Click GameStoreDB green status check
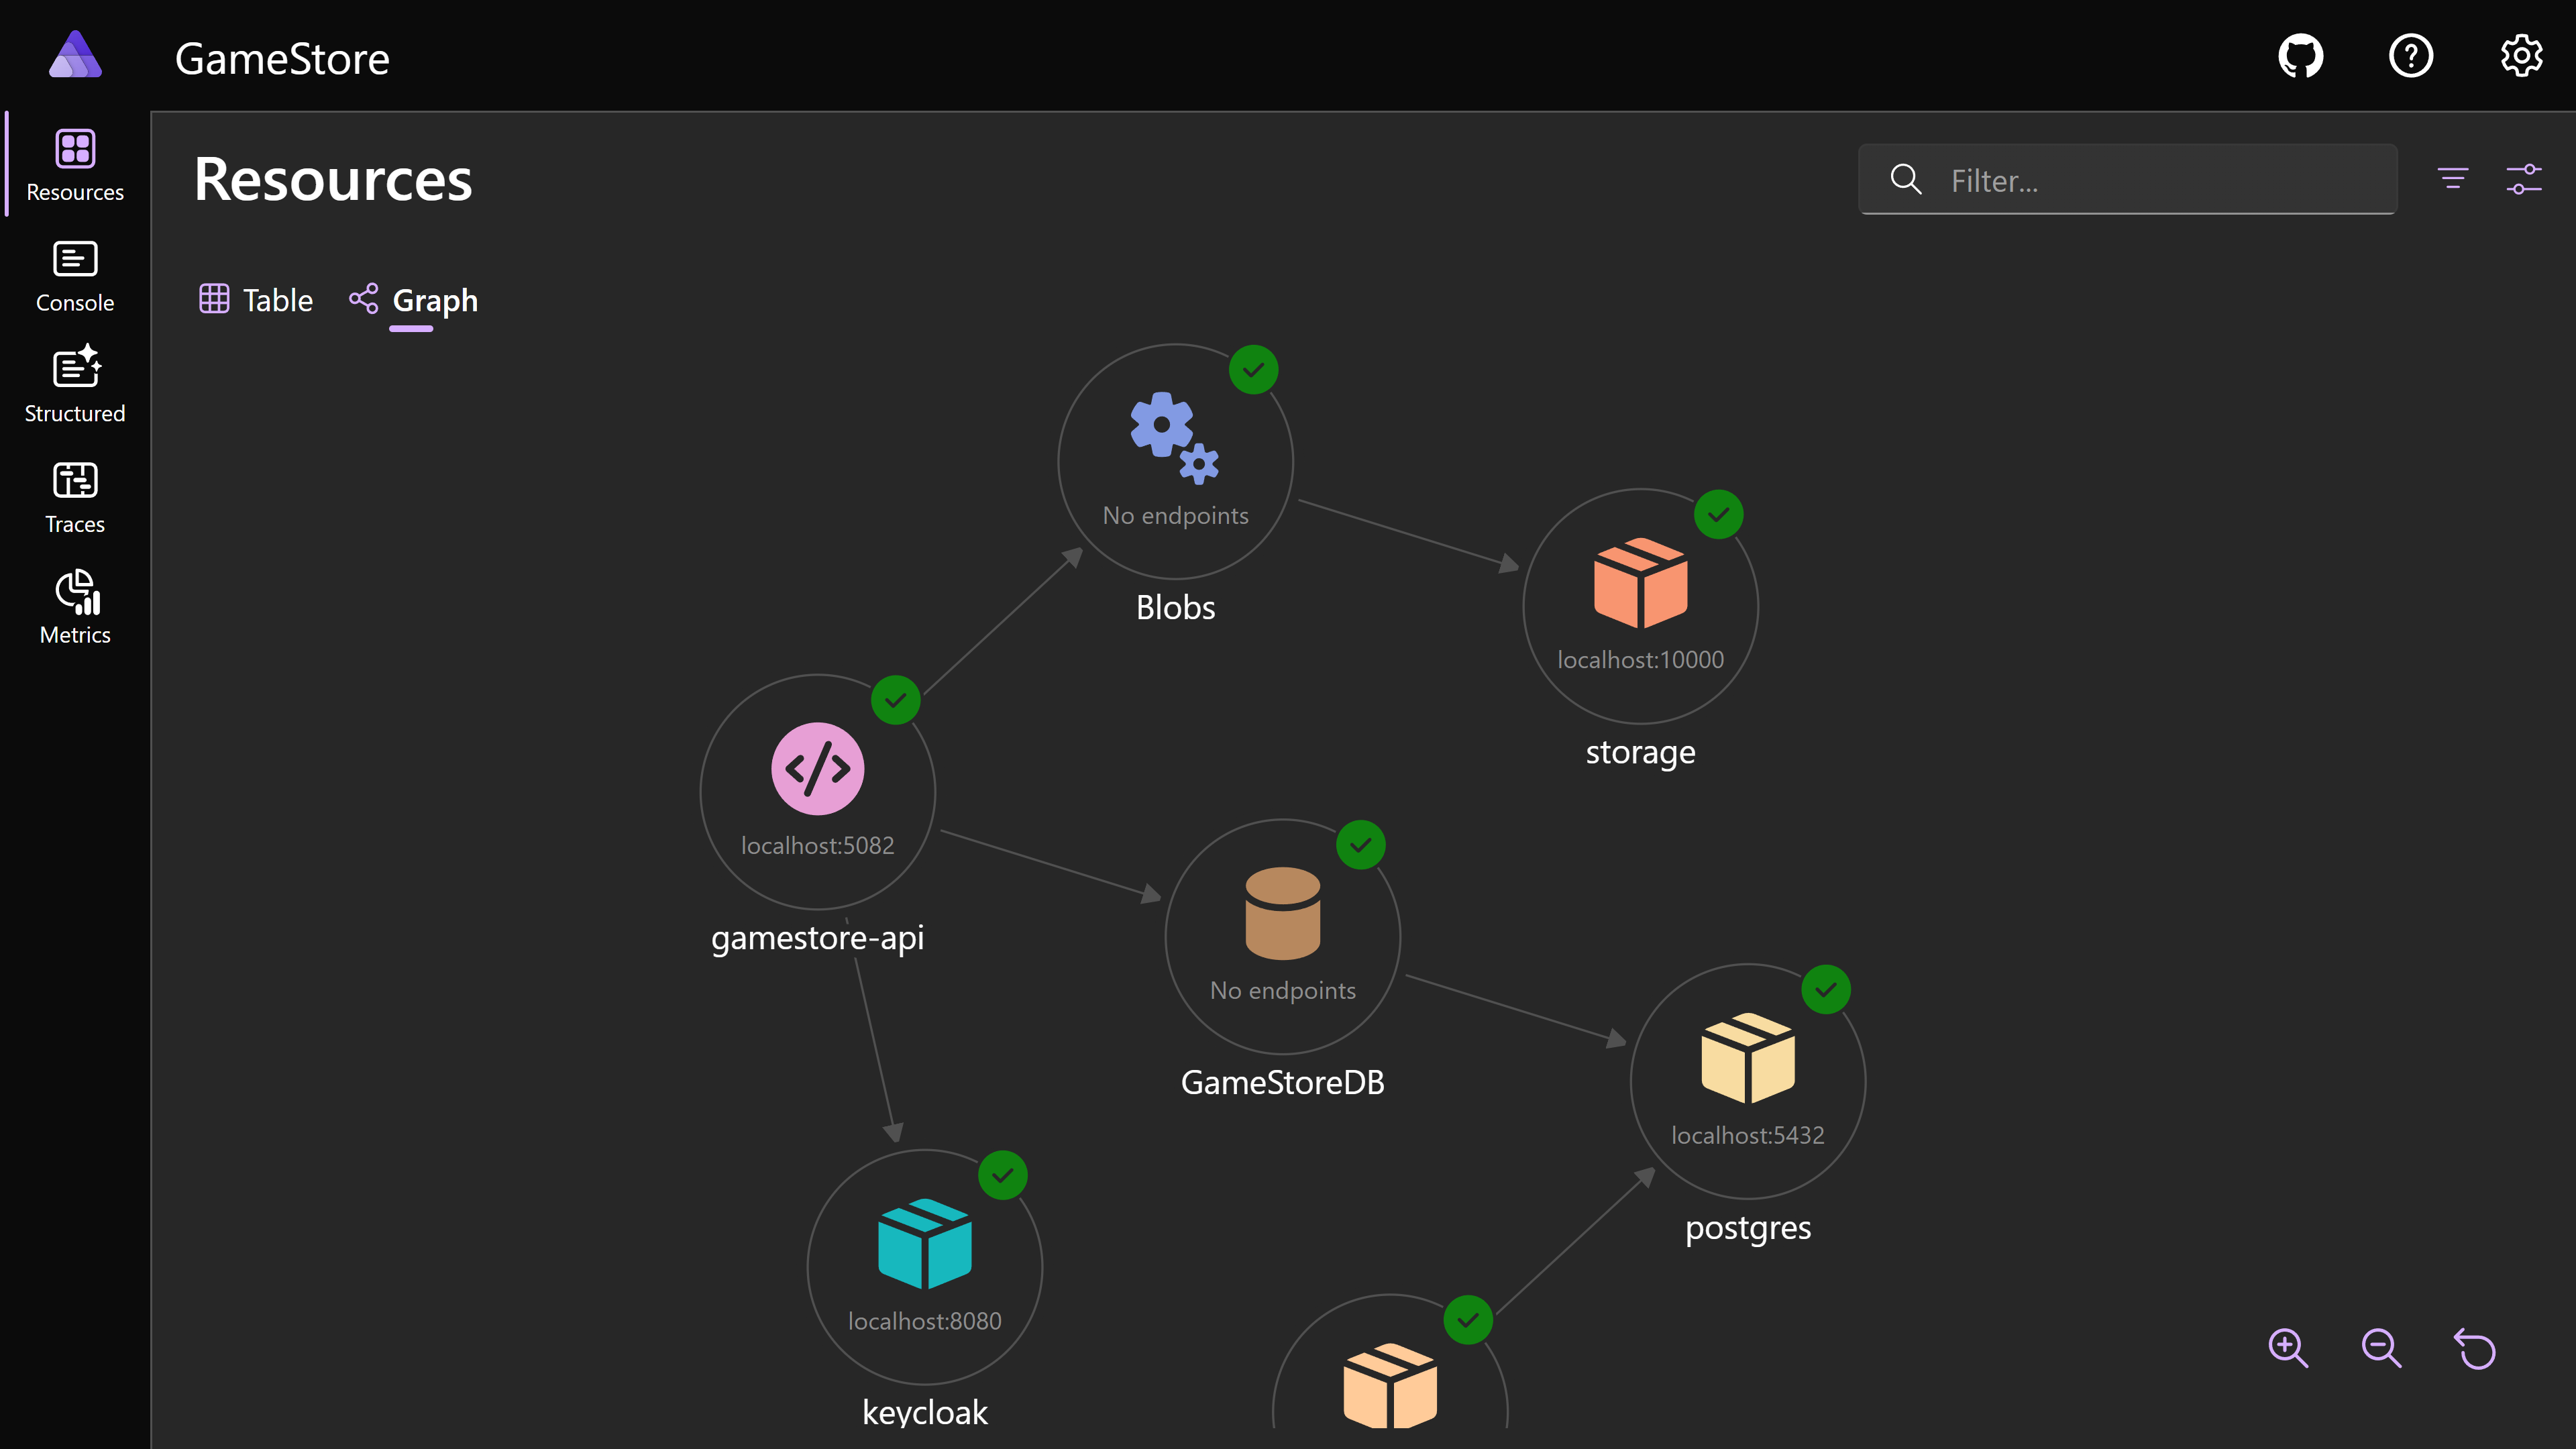Image resolution: width=2576 pixels, height=1449 pixels. [x=1361, y=845]
